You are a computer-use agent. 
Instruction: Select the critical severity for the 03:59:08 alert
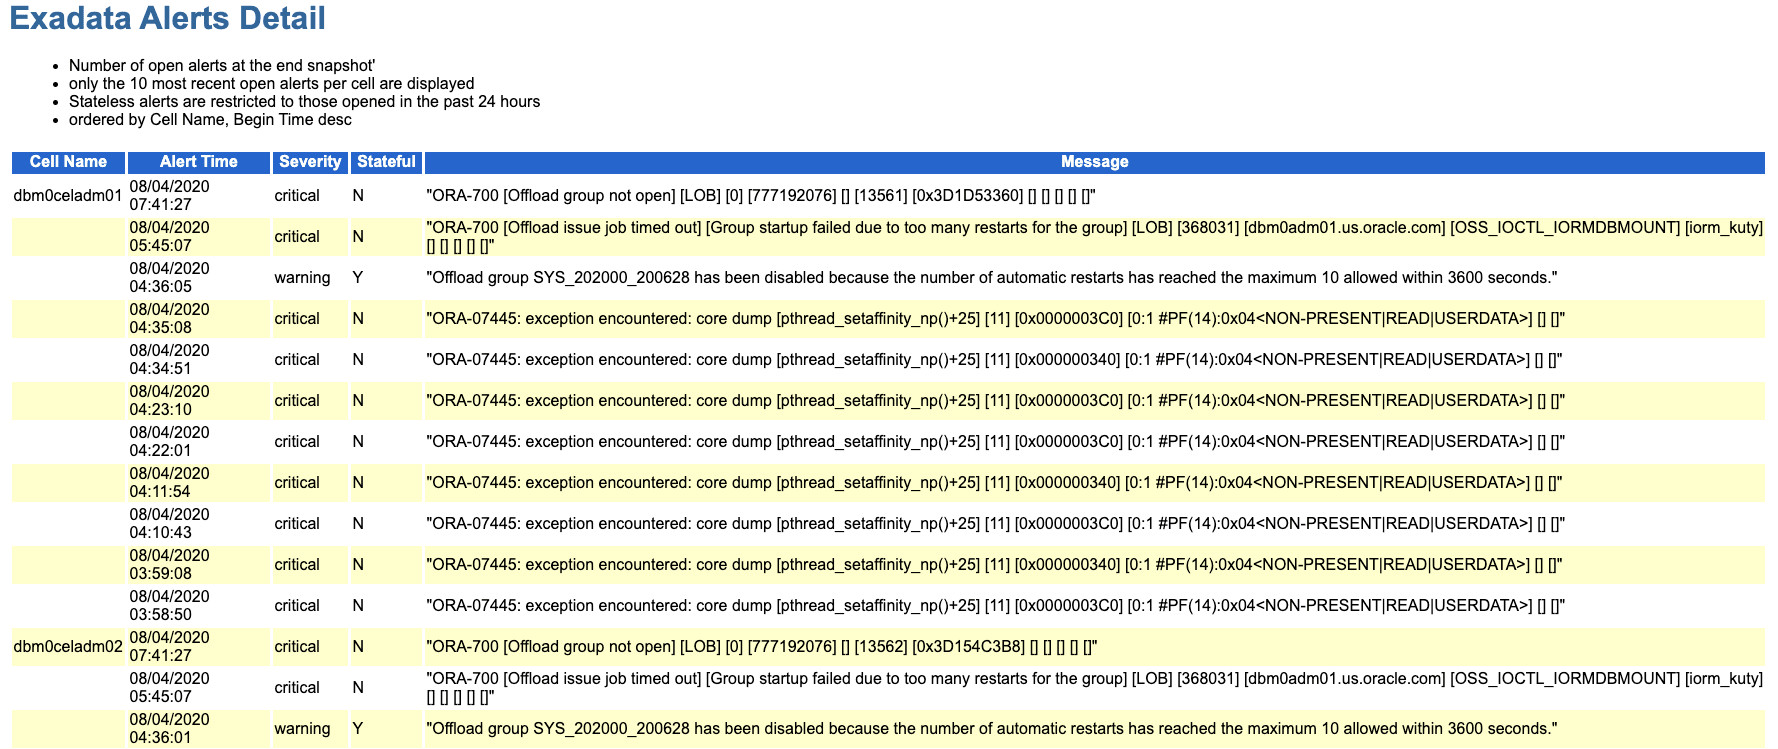coord(297,565)
